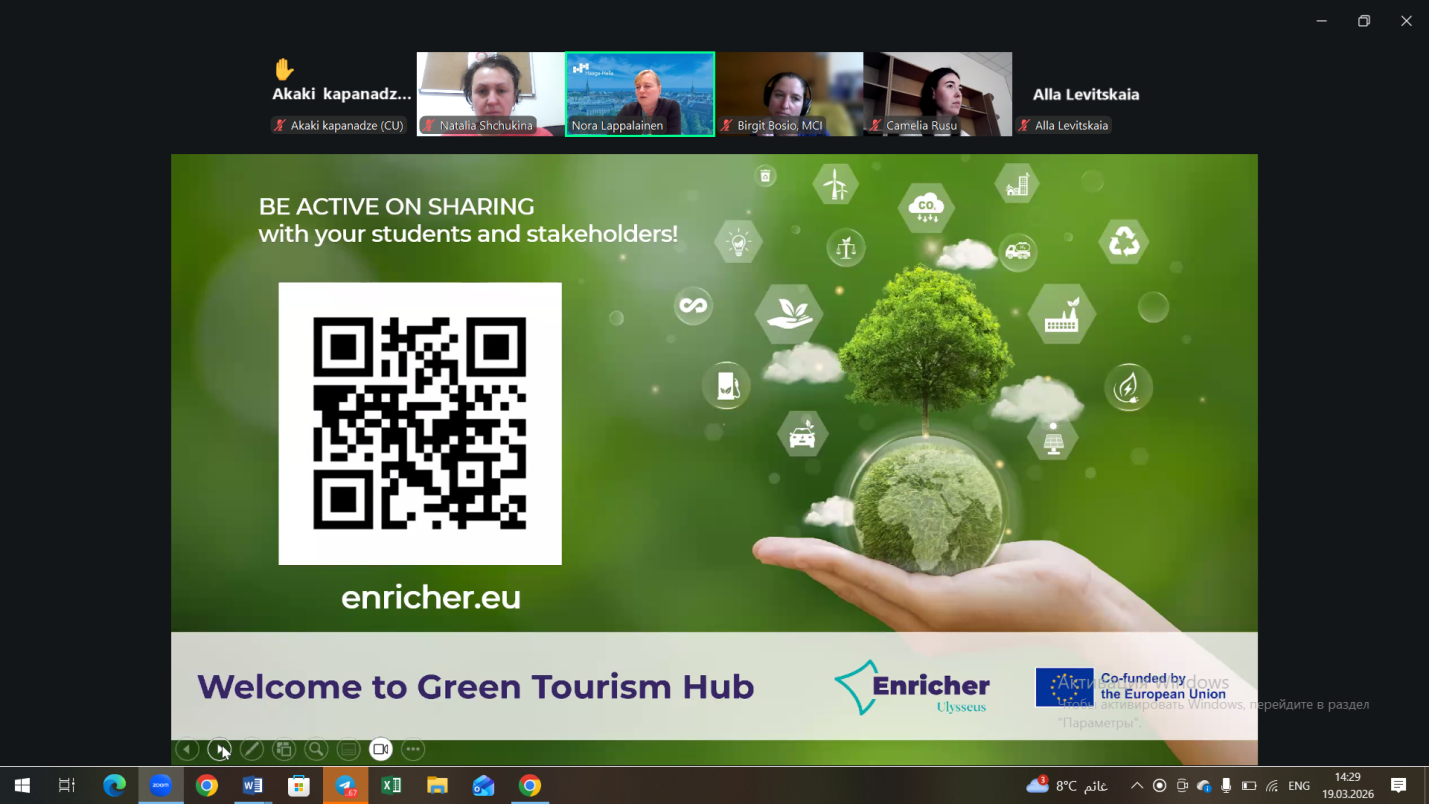The width and height of the screenshot is (1429, 804).
Task: Click Birgit Bosio's participant video
Action: pyautogui.click(x=789, y=93)
